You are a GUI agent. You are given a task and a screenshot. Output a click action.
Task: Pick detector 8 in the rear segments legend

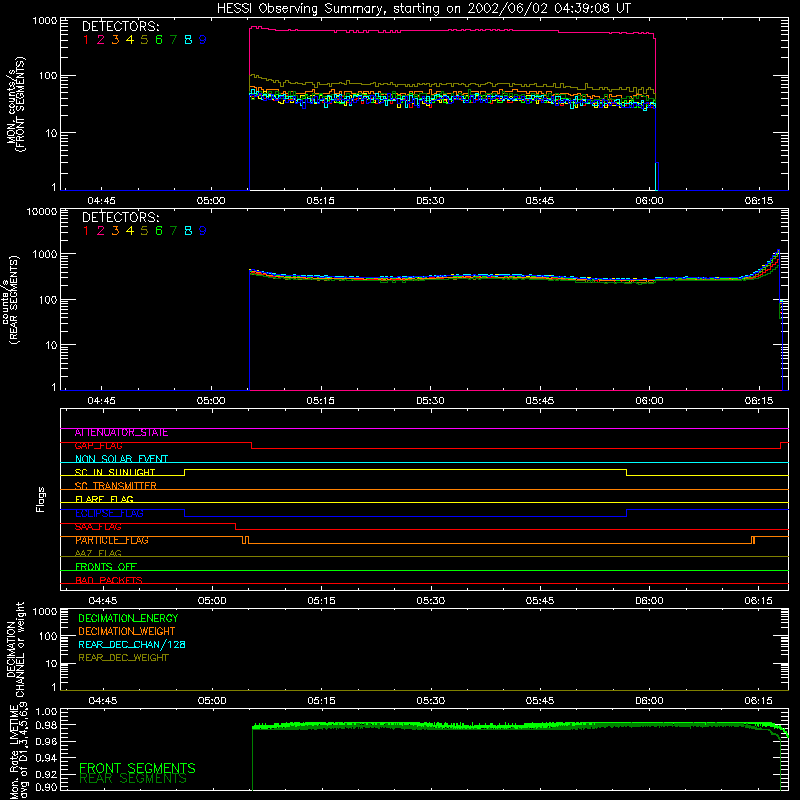[188, 231]
